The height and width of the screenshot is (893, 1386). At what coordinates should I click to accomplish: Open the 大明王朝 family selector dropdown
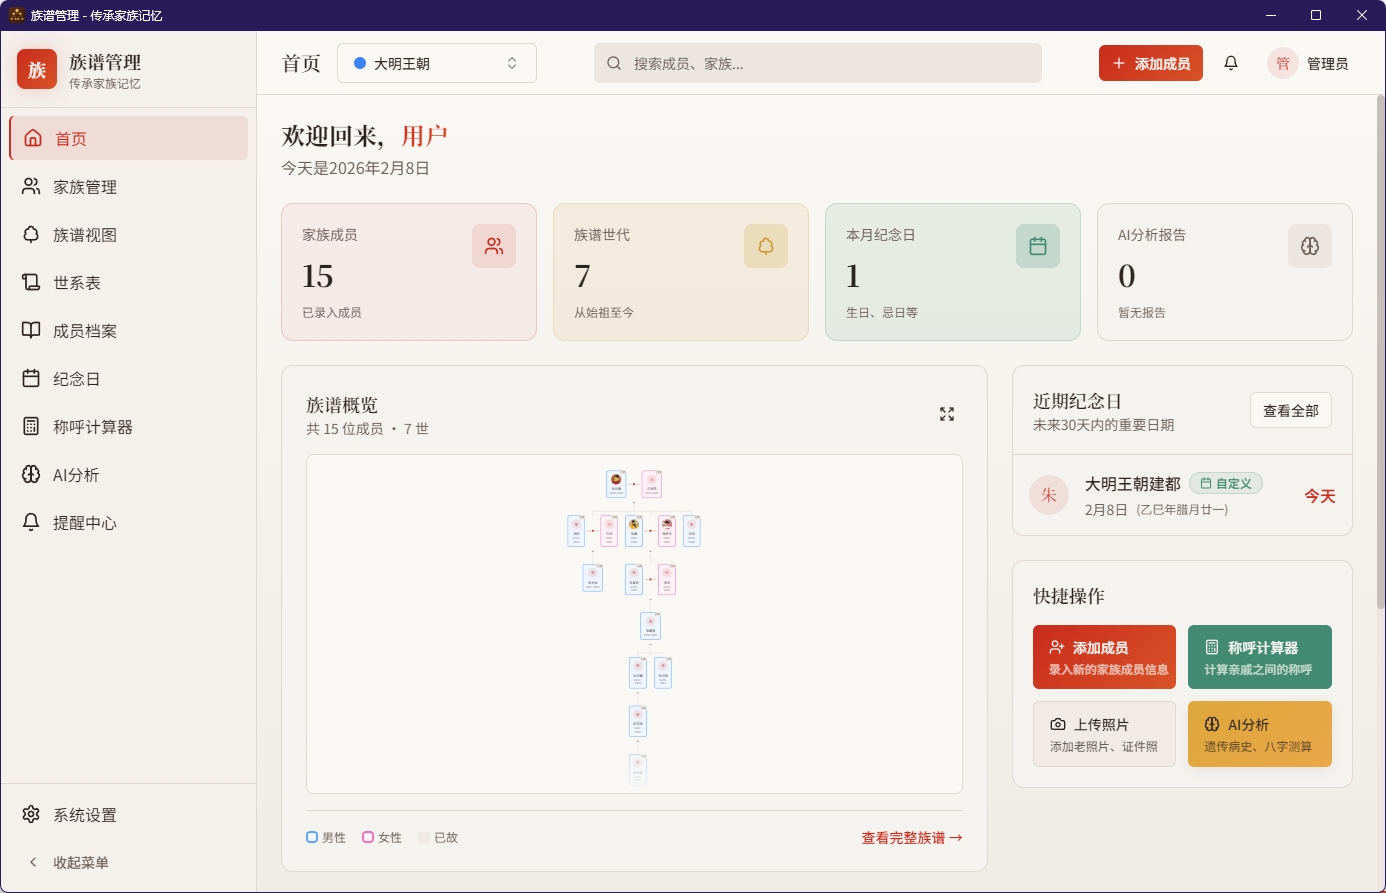point(437,62)
